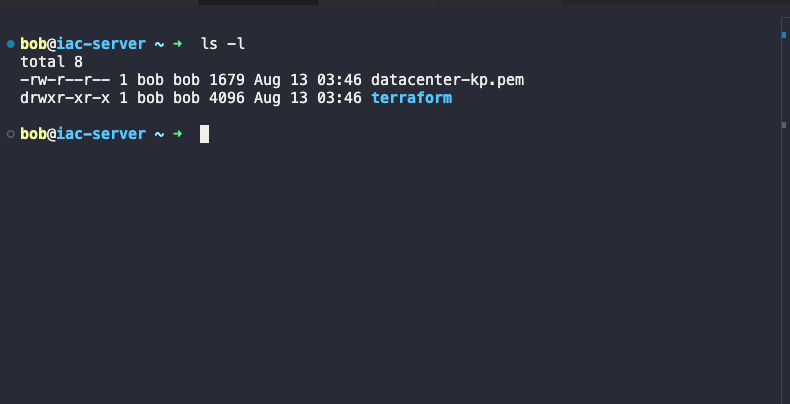Click the drwxr-xr-x permissions string

[65, 98]
